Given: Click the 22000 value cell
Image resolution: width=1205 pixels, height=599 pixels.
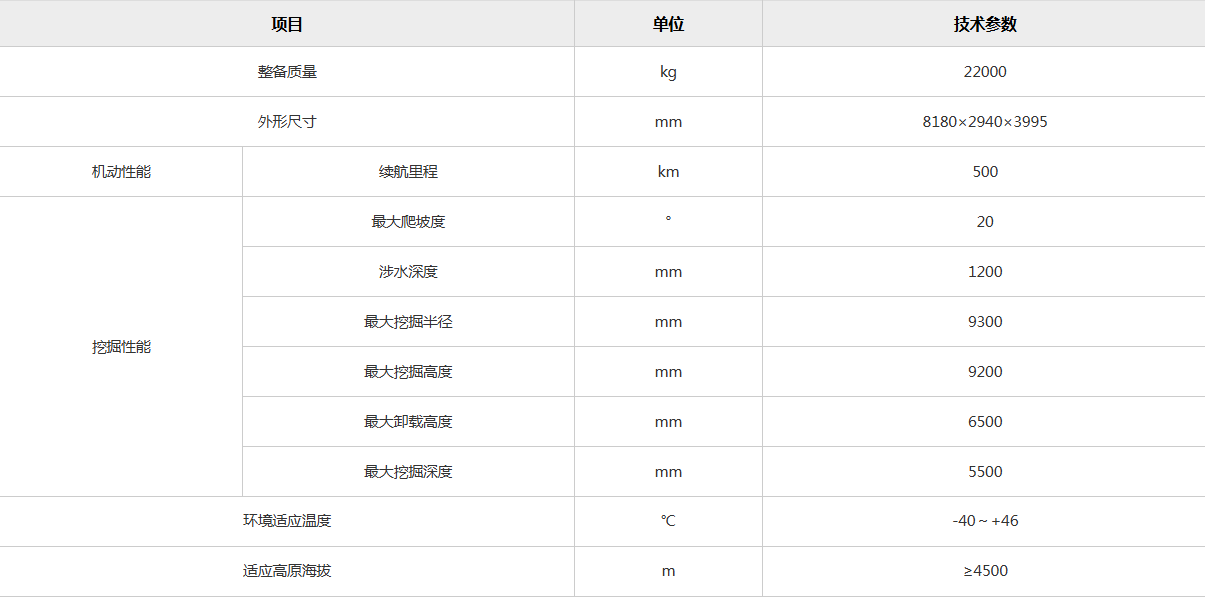Looking at the screenshot, I should 985,72.
